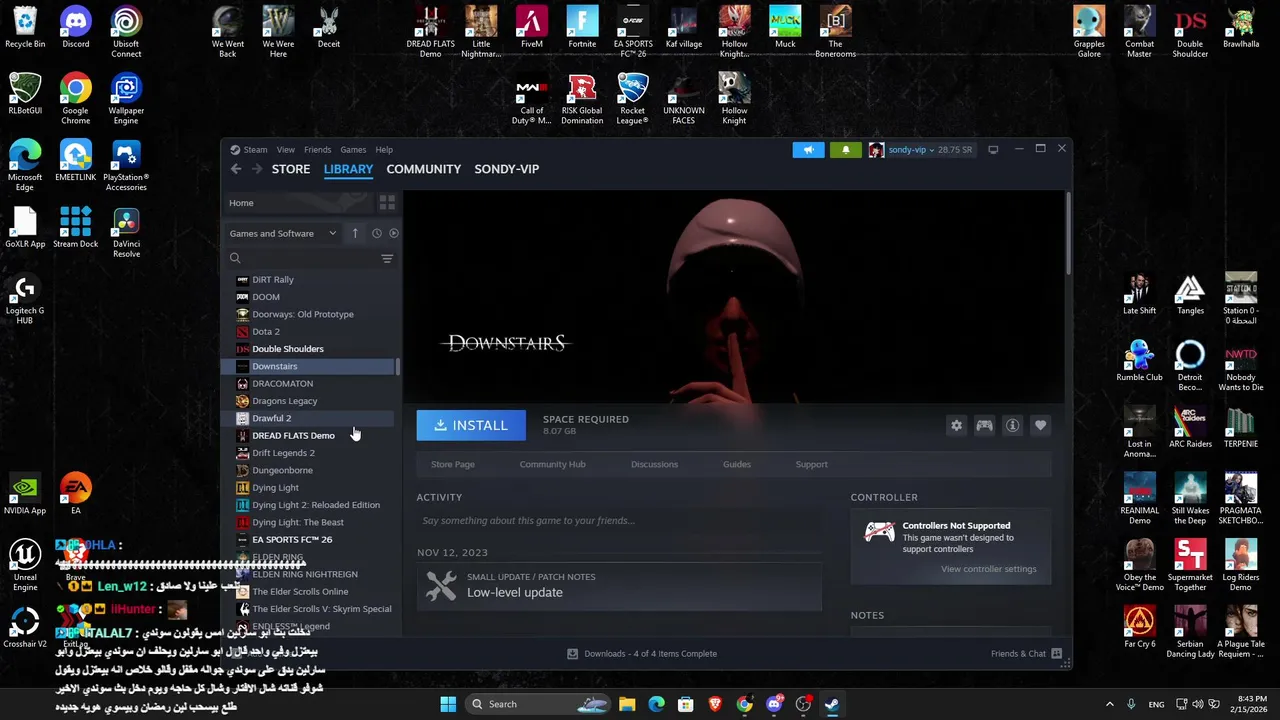Open the SONDY-VIP profile tab

(x=507, y=169)
